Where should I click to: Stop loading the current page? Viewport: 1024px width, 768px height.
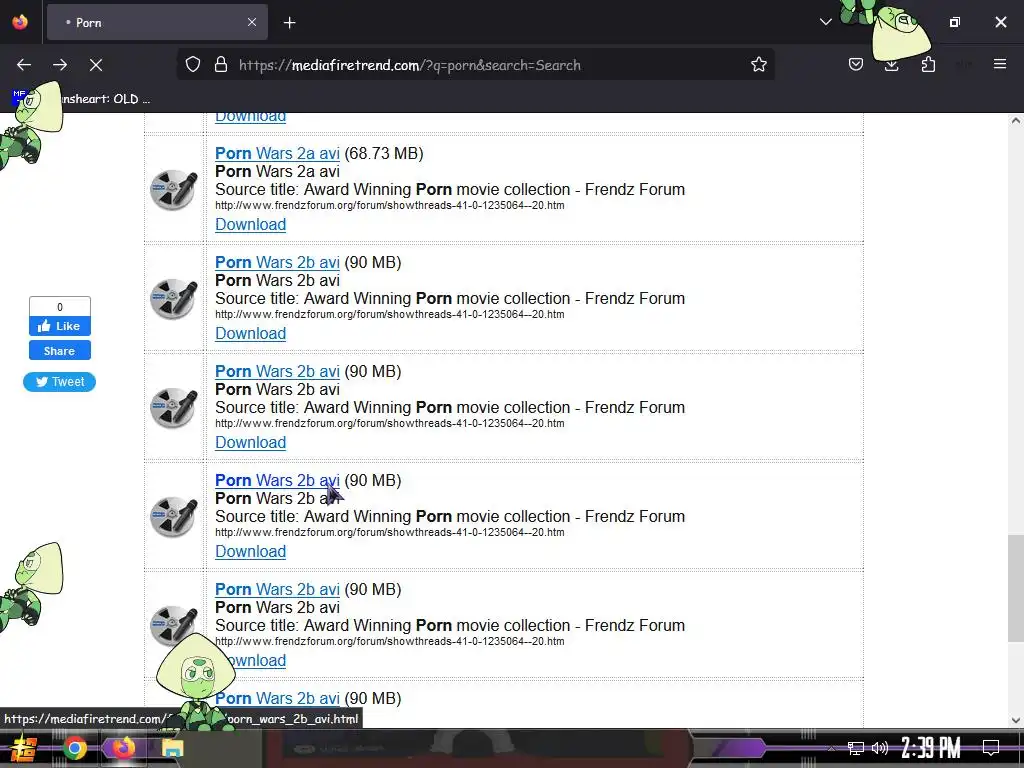coord(96,65)
